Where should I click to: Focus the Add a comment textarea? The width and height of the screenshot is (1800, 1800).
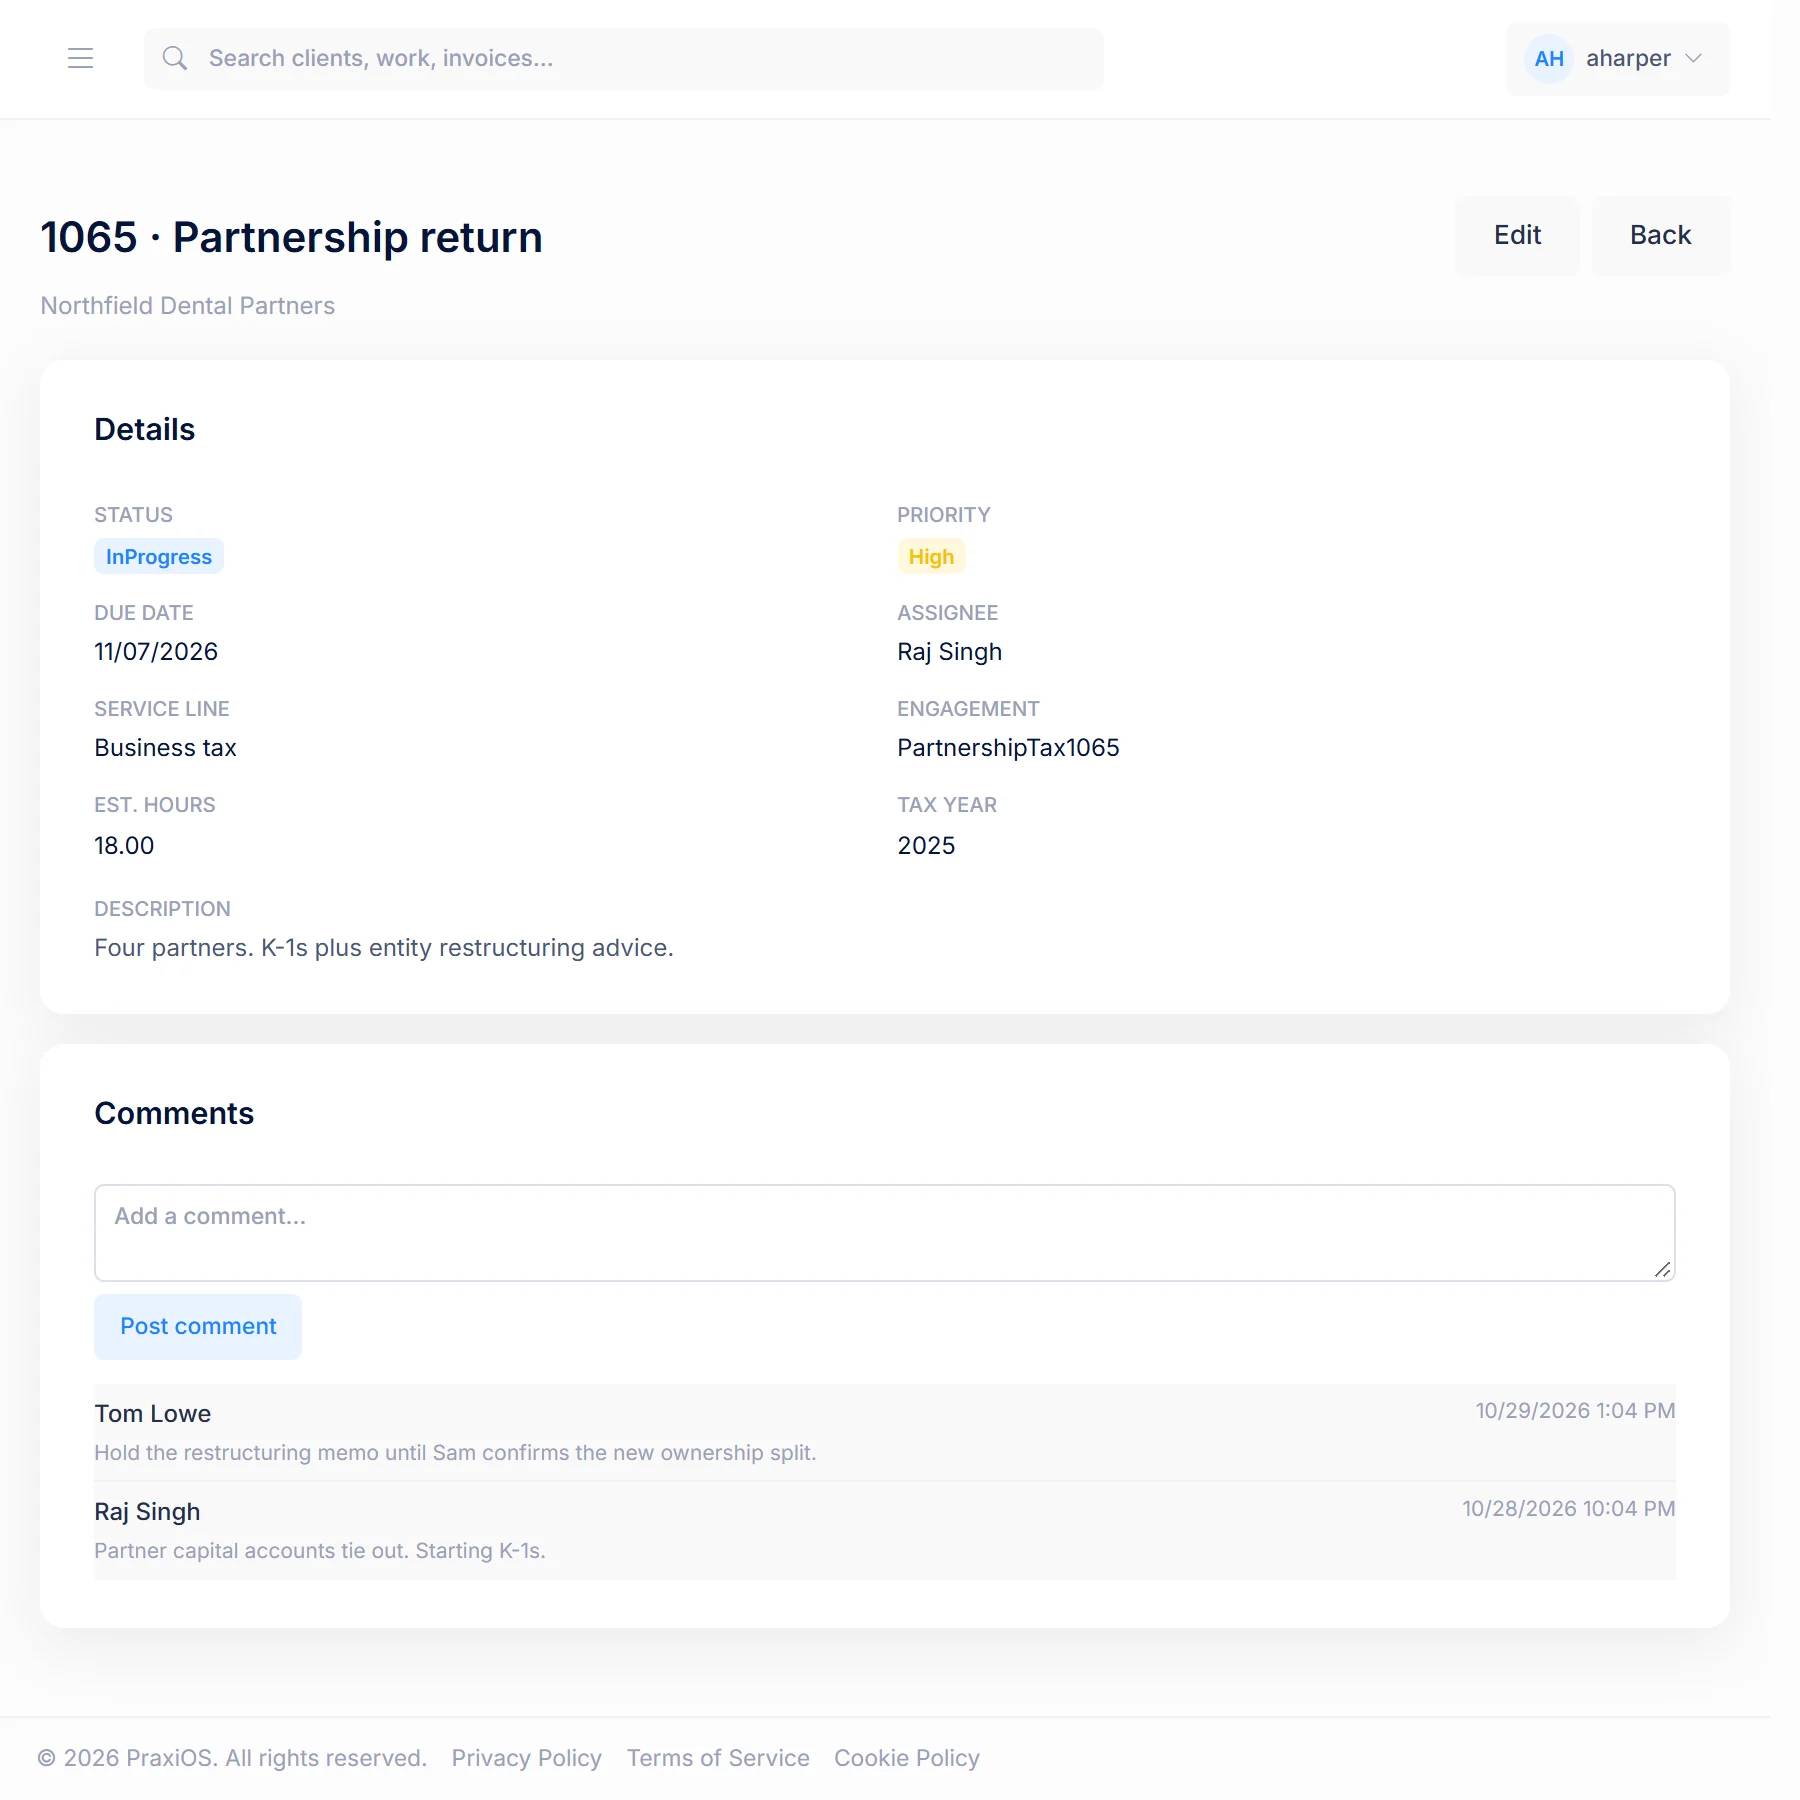tap(884, 1233)
